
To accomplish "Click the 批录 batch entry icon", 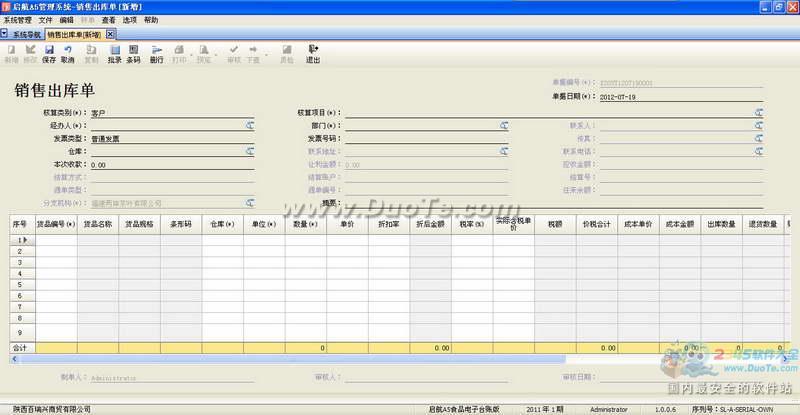I will pos(115,50).
